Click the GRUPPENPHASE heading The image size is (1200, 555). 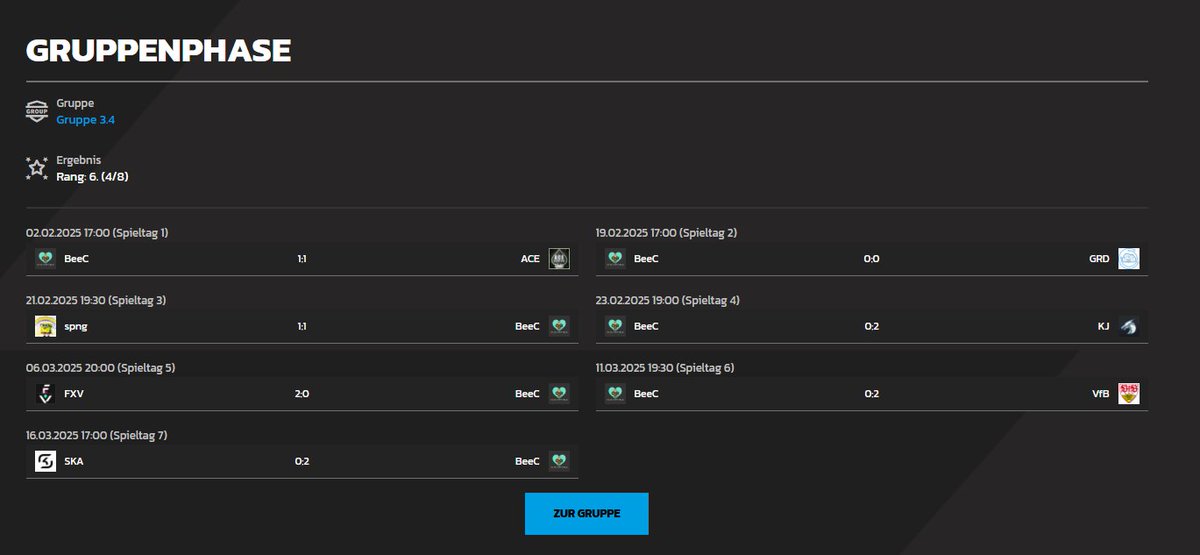pos(158,51)
